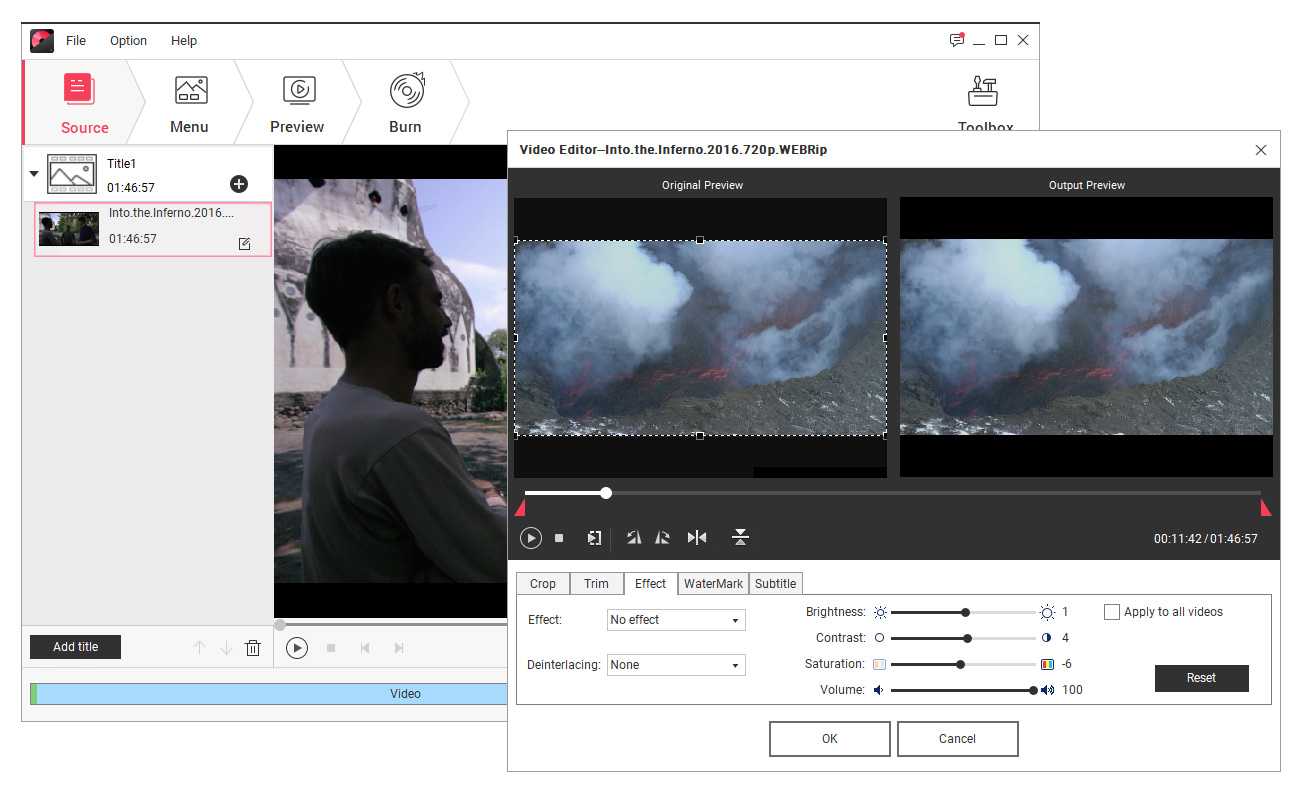
Task: Select the Effect tab
Action: pos(650,584)
